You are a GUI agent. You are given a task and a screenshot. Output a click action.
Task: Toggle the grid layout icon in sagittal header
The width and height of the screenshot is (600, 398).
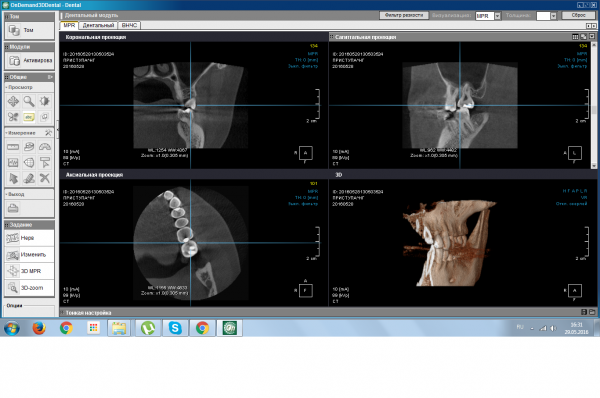tap(575, 37)
